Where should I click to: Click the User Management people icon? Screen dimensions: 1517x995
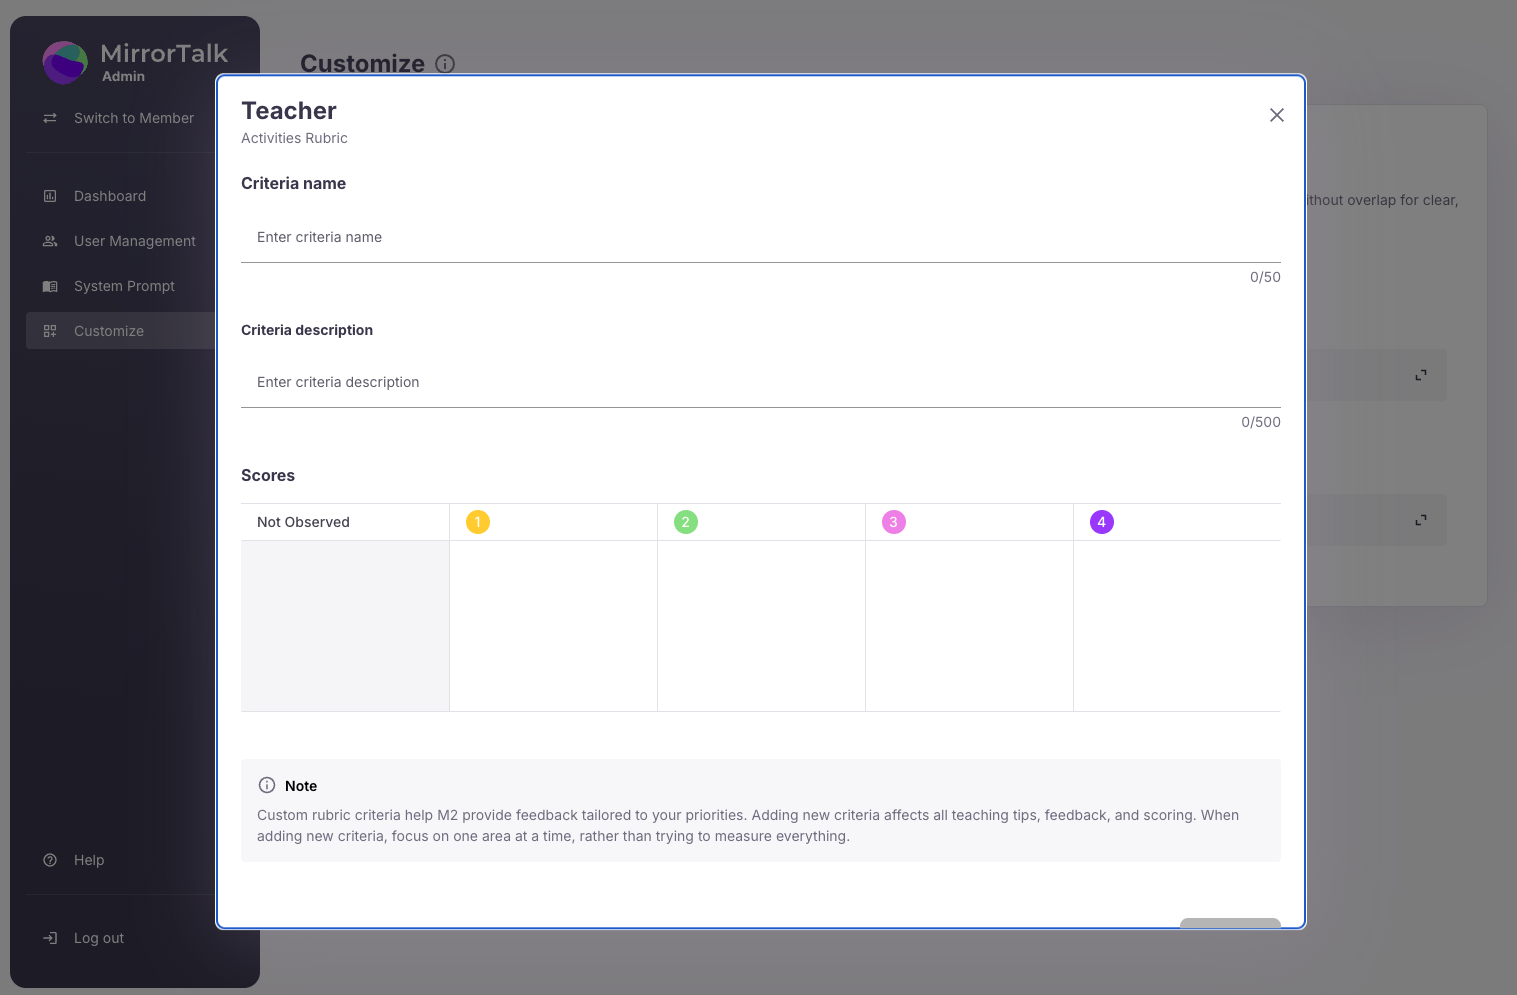click(50, 241)
